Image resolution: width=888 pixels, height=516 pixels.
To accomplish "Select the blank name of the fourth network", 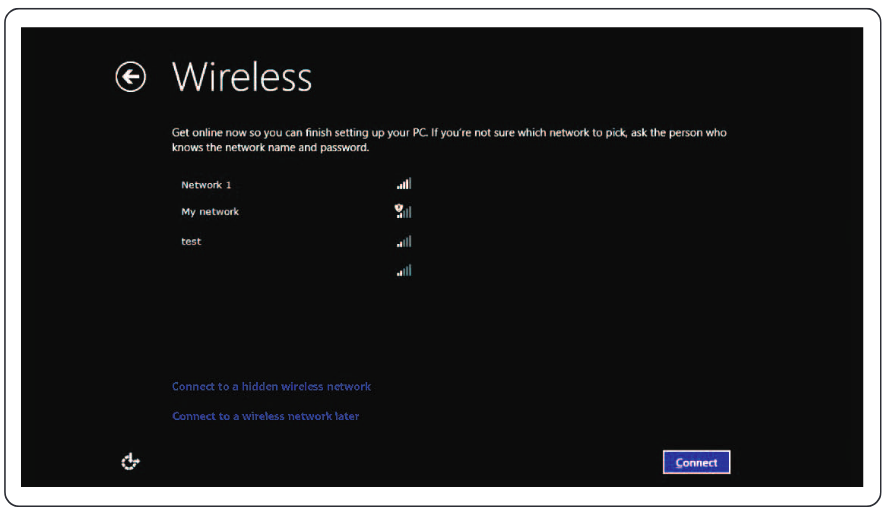I will tap(200, 270).
